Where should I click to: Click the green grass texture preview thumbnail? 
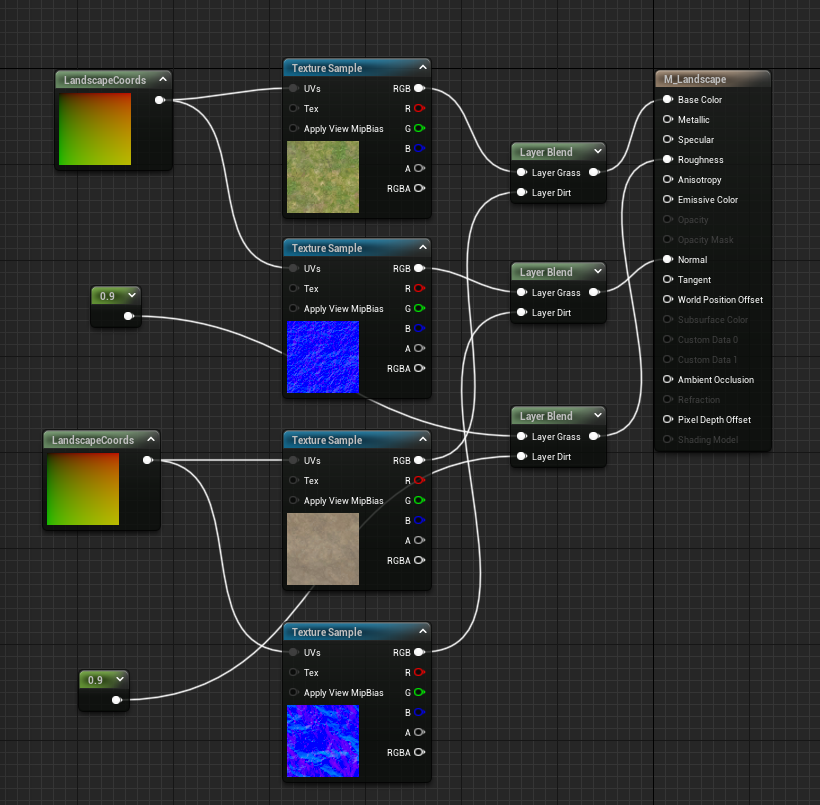322,177
